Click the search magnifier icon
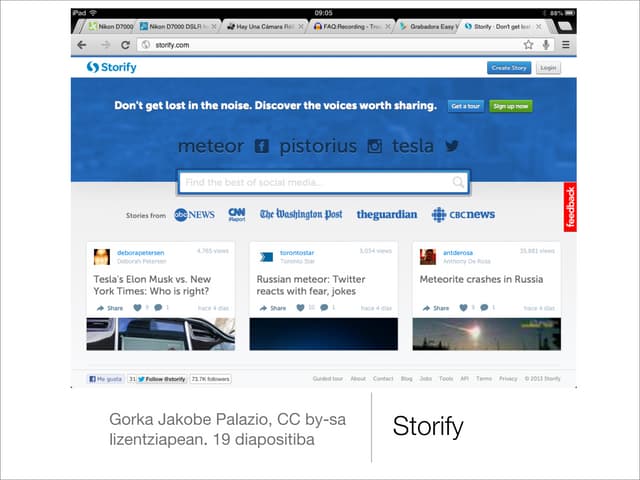Viewport: 640px width, 480px height. click(458, 182)
